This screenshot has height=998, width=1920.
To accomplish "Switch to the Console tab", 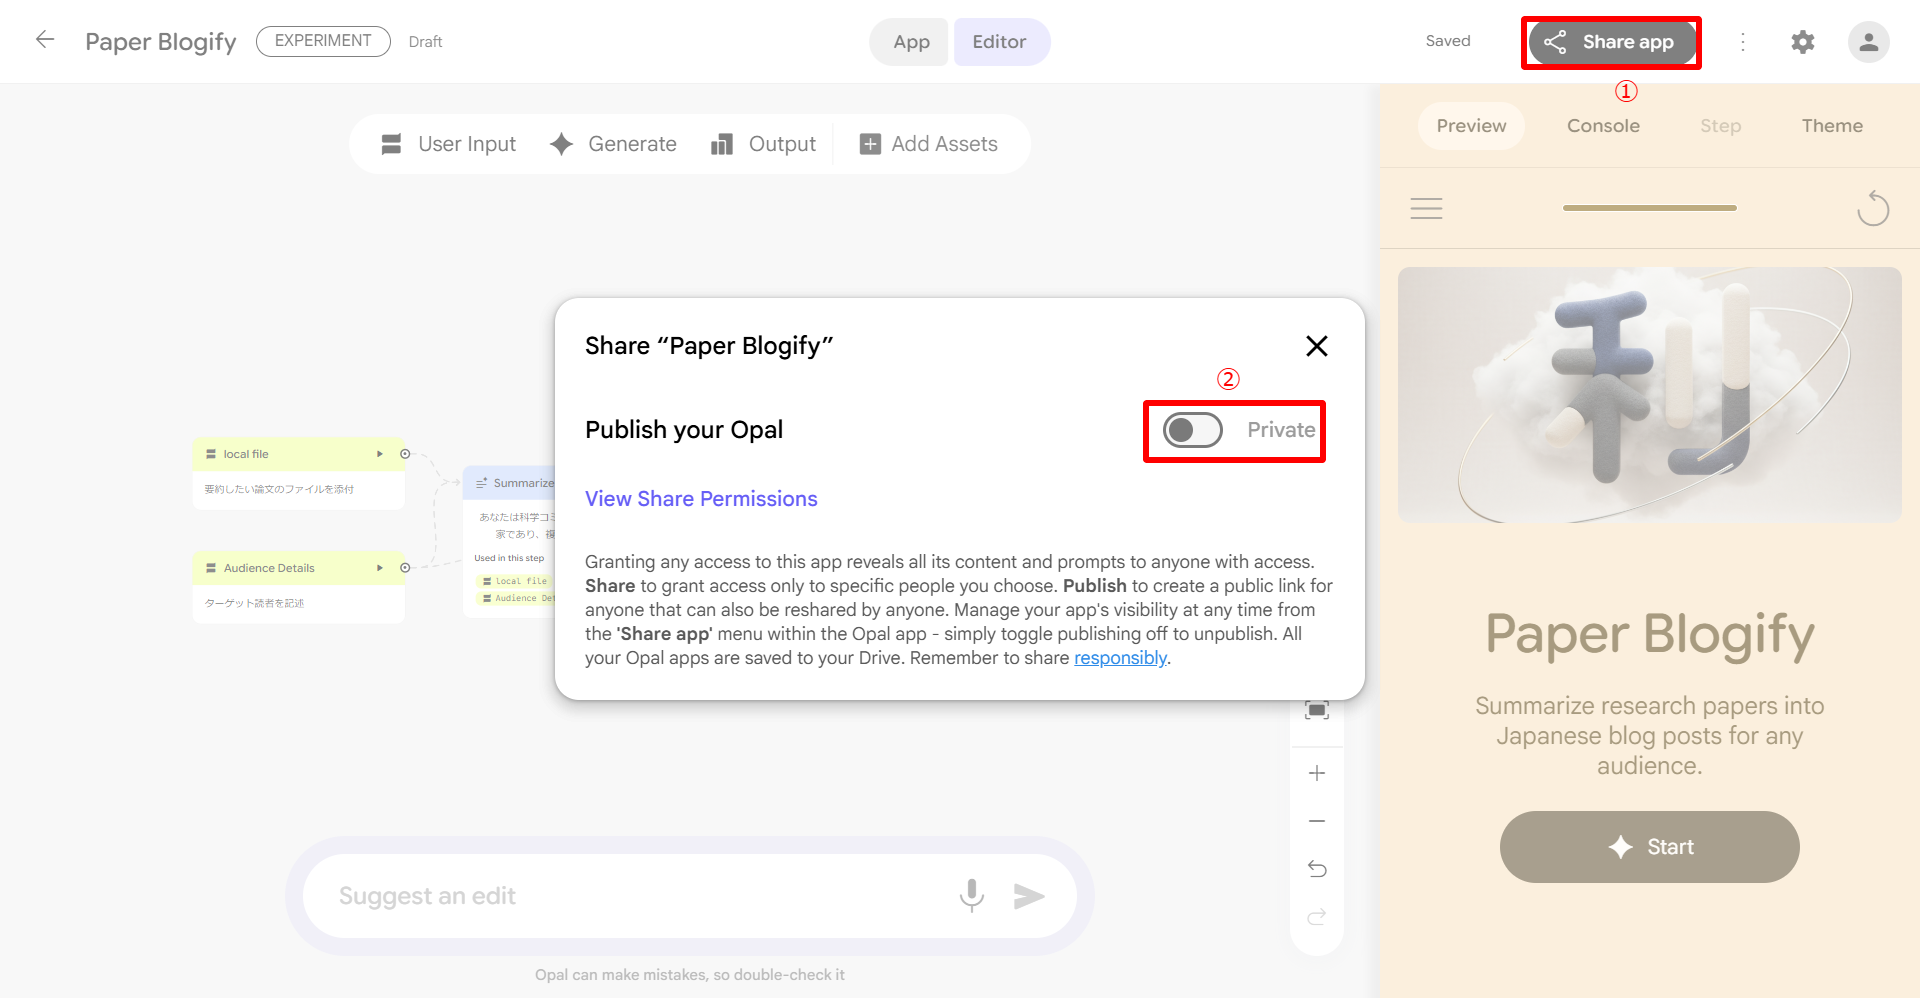I will (x=1603, y=126).
